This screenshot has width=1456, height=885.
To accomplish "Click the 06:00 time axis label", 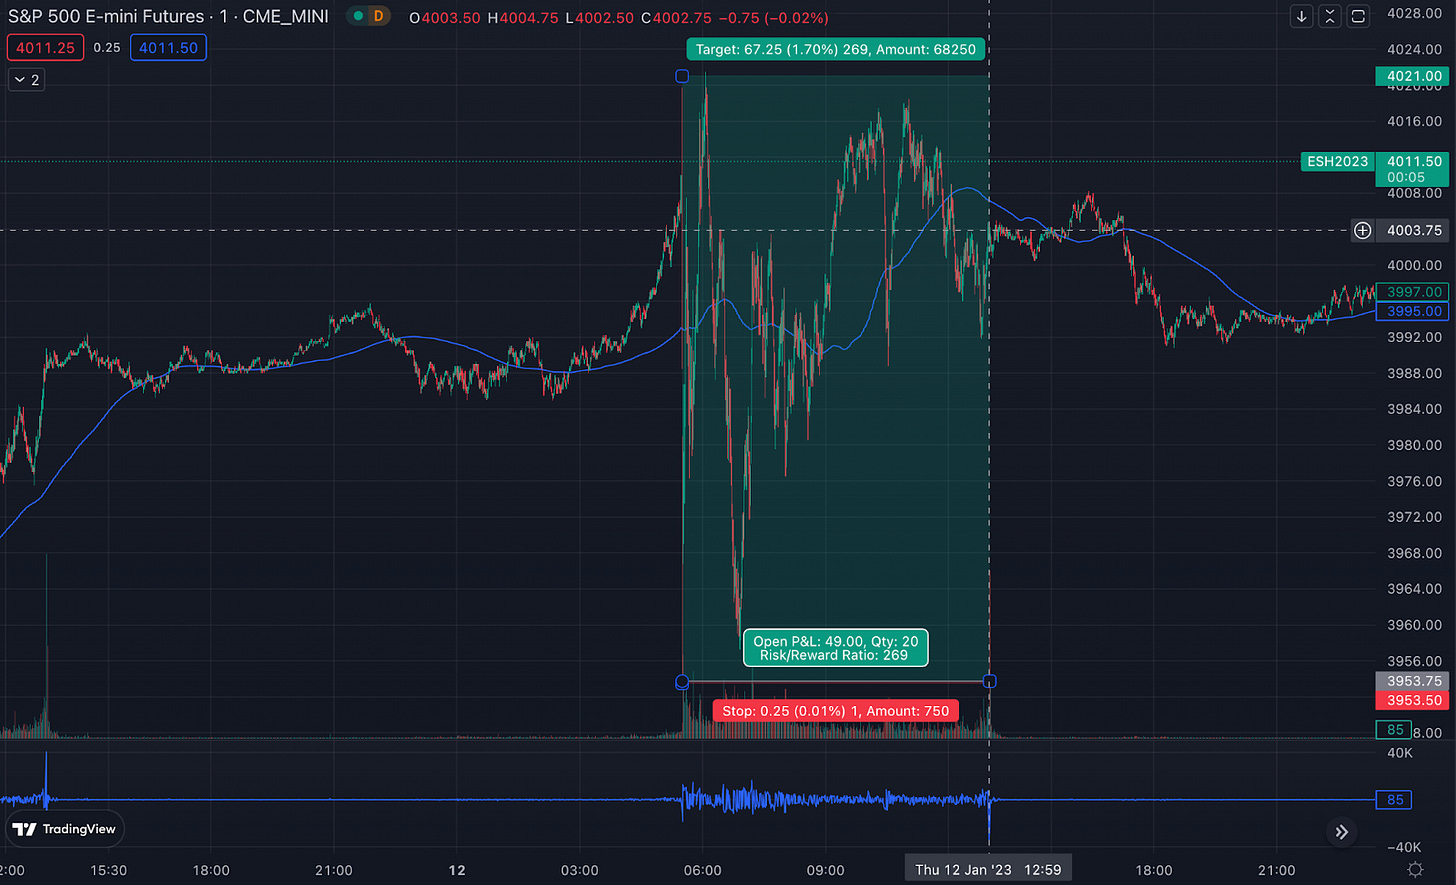I will tap(703, 869).
